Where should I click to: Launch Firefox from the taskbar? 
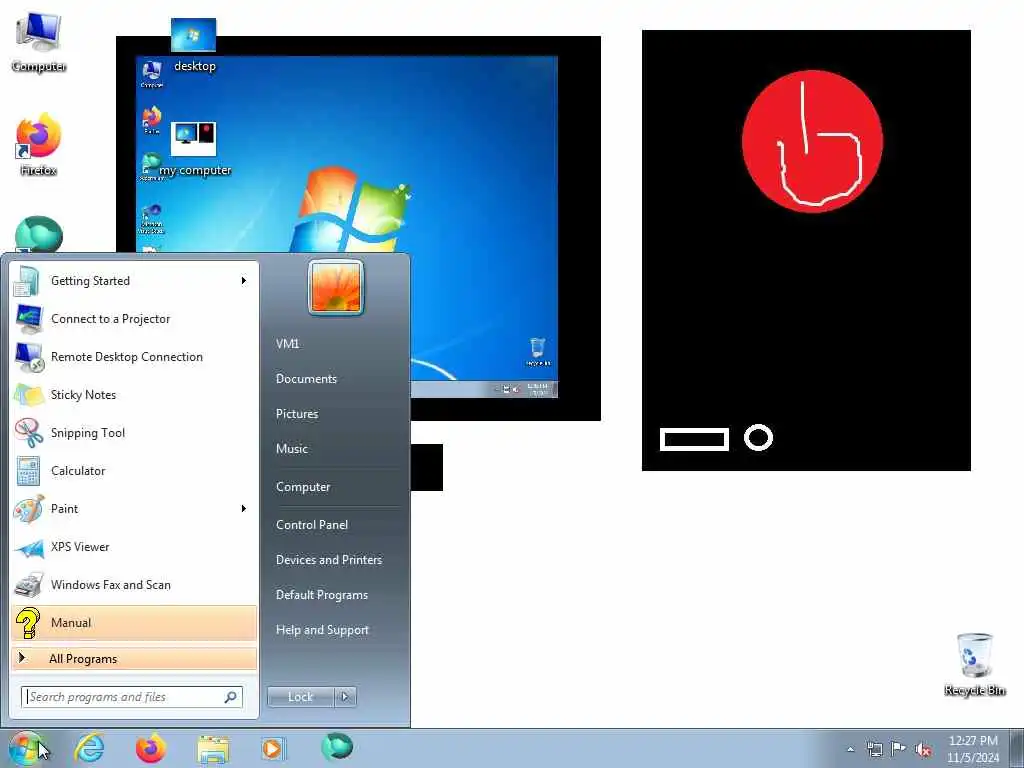(x=151, y=748)
